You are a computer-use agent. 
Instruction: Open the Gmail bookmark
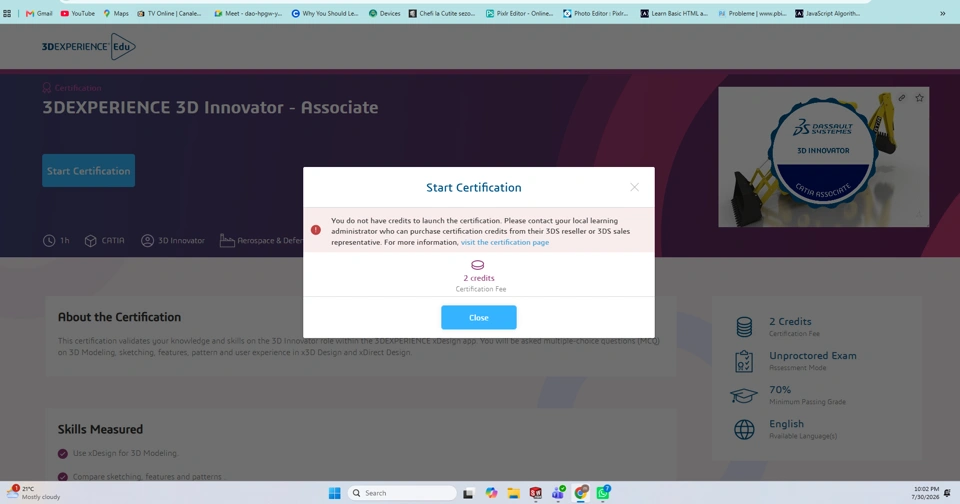click(39, 13)
